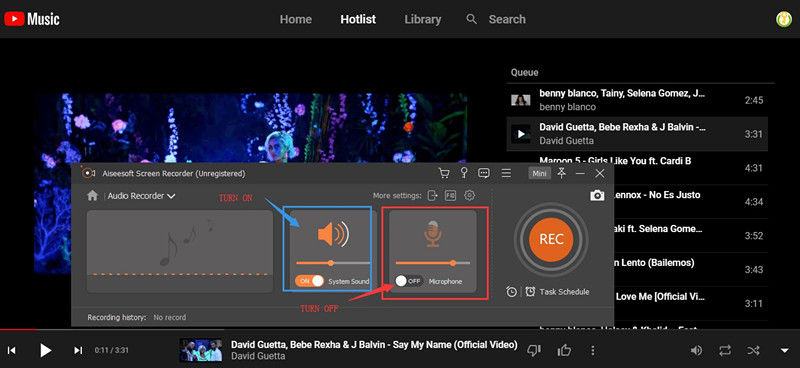
Task: Open the gear preferences icon
Action: [x=469, y=195]
